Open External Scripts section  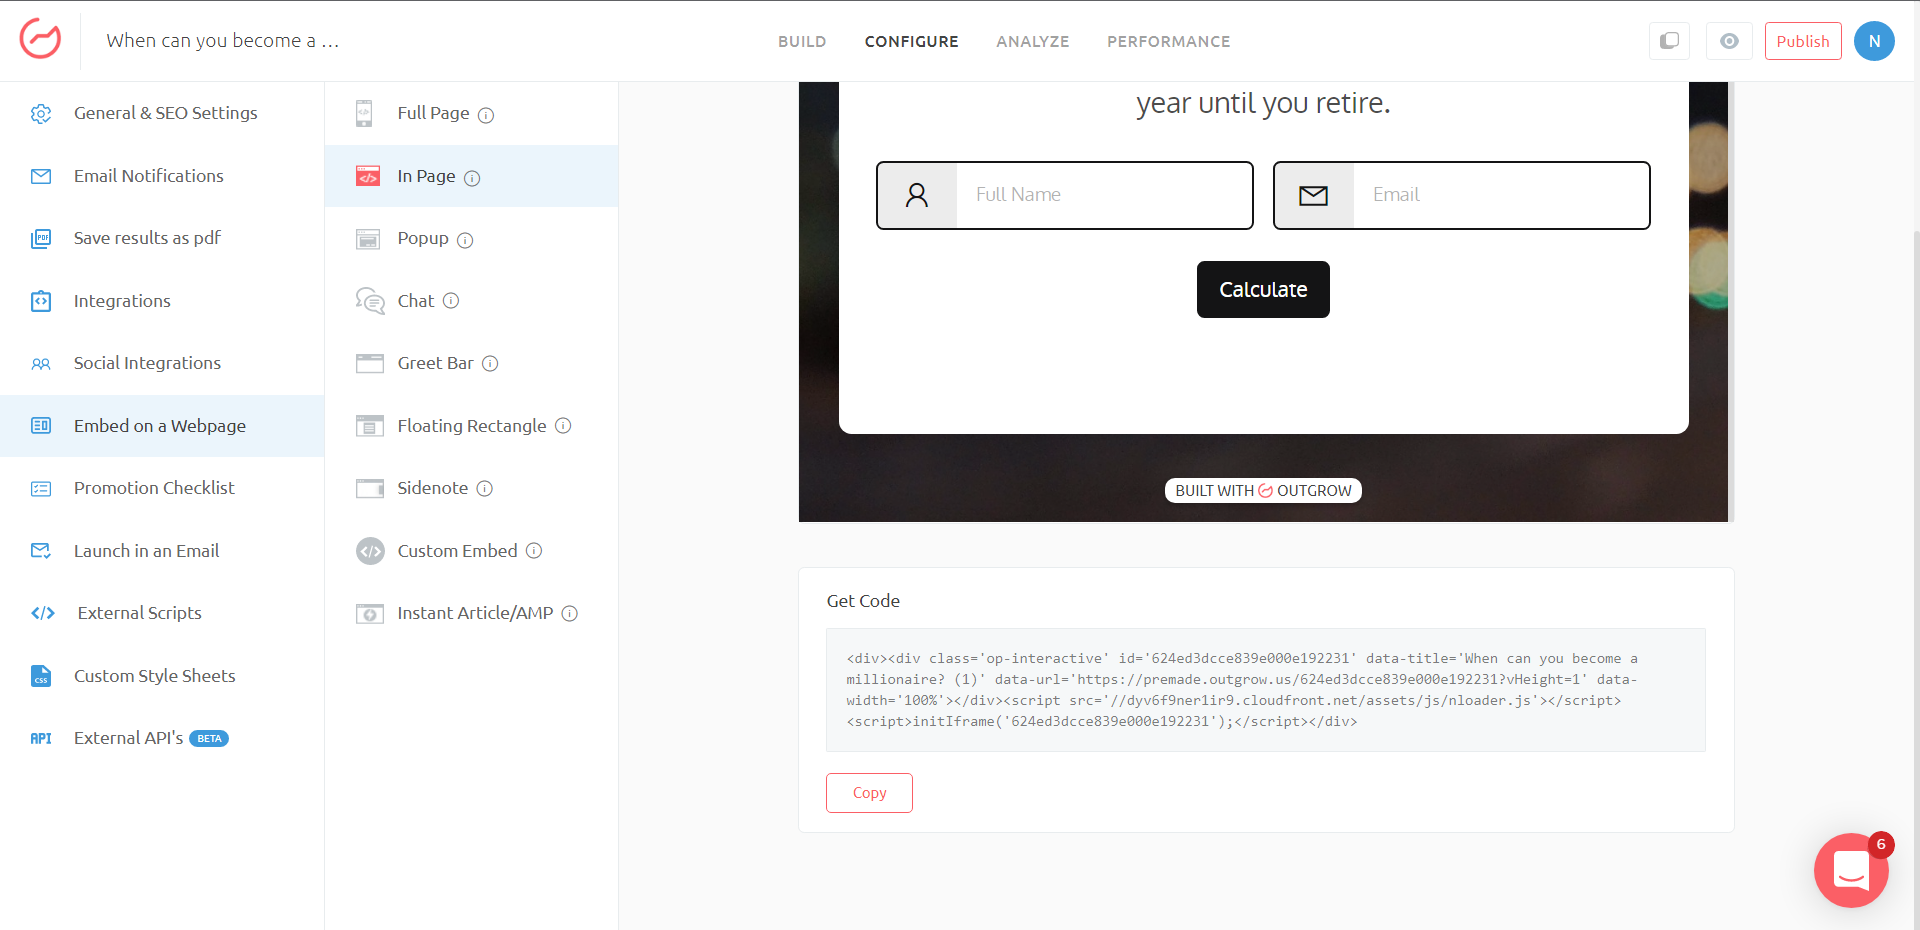[162, 613]
